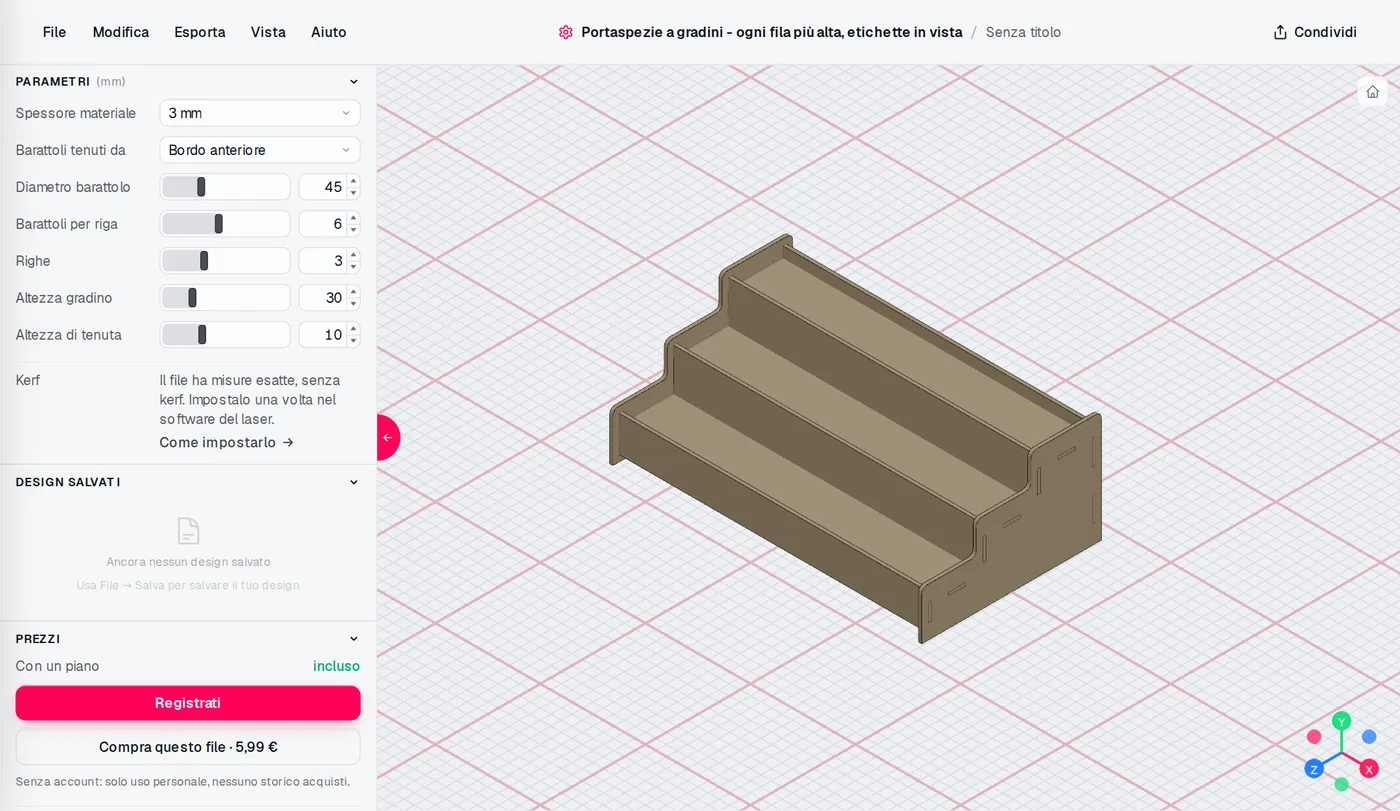This screenshot has height=811, width=1400.
Task: Open the Barattoli tenuti da dropdown
Action: click(x=260, y=150)
